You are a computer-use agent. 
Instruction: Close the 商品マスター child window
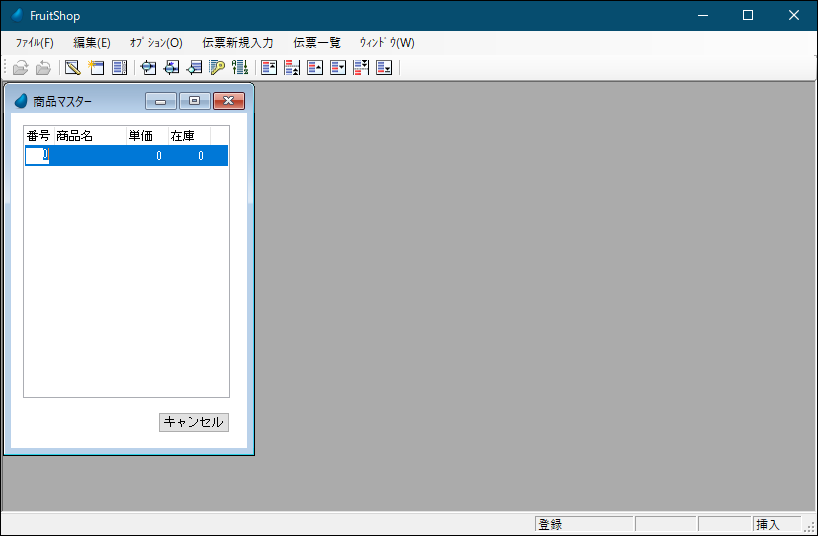[229, 101]
